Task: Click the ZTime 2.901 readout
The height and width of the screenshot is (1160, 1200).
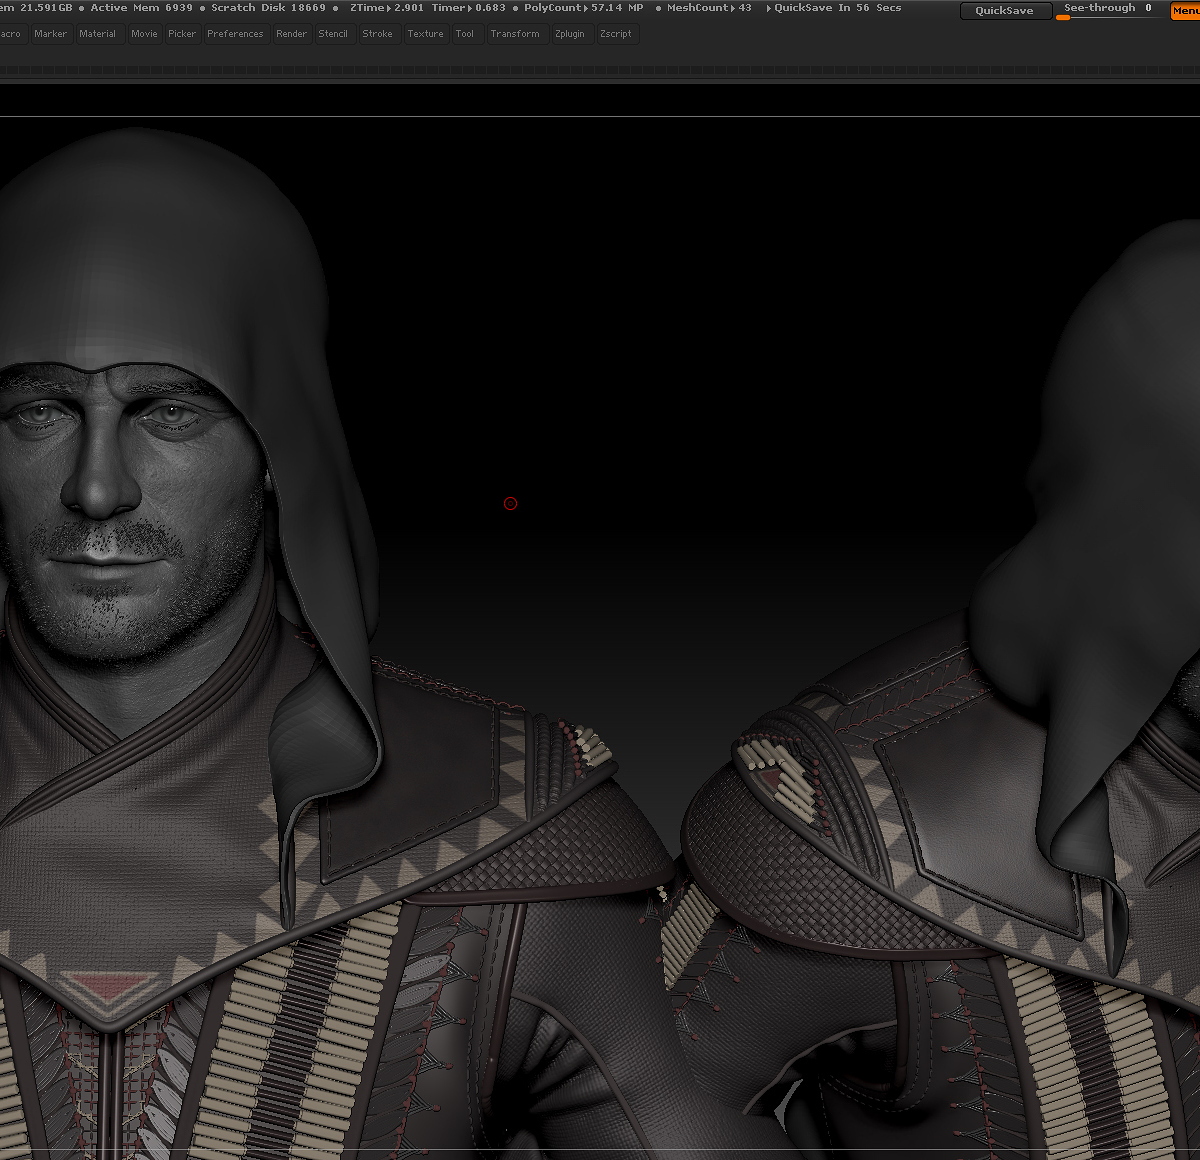Action: point(387,8)
